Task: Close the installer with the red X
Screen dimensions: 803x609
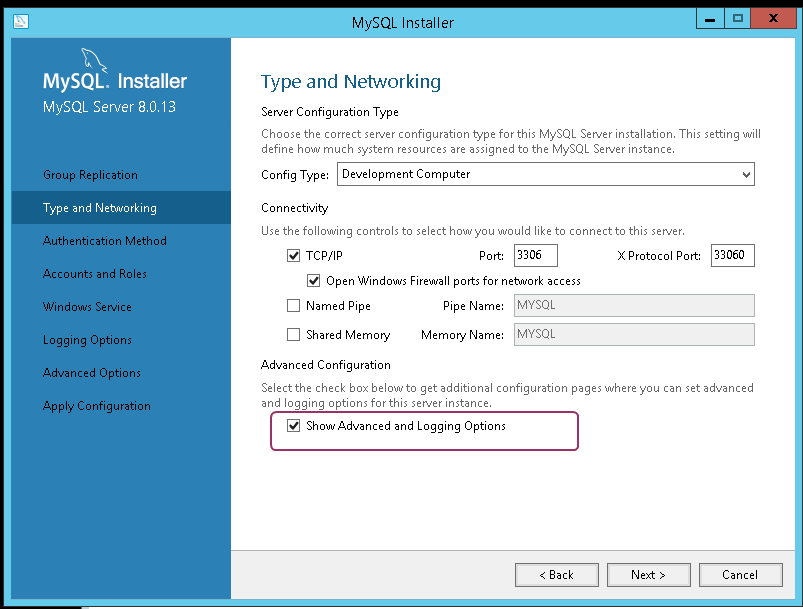Action: (773, 19)
